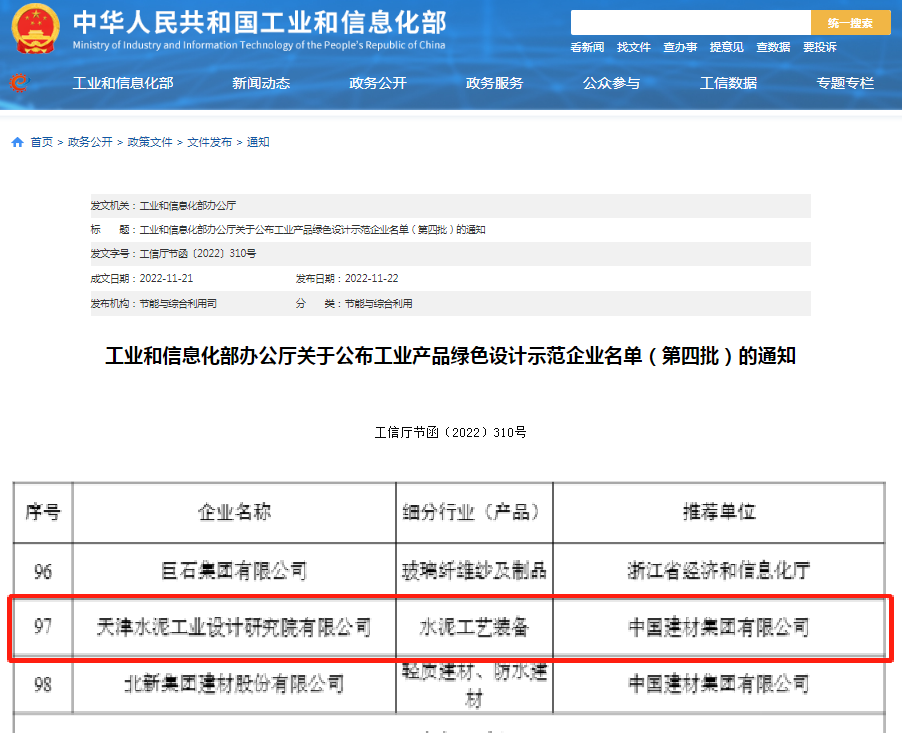Click the 天津水泥工业设计研究院有限公司 cell
Viewport: 902px width, 744px height.
234,627
